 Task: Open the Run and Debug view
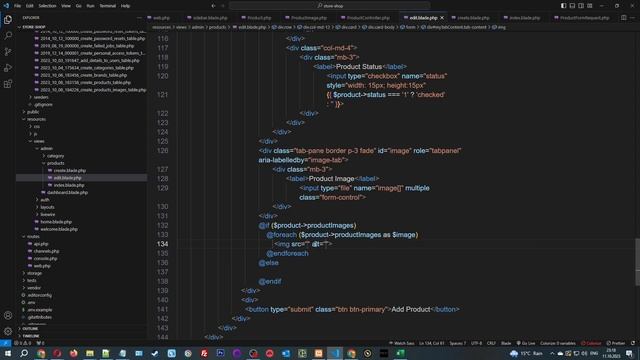tap(8, 68)
